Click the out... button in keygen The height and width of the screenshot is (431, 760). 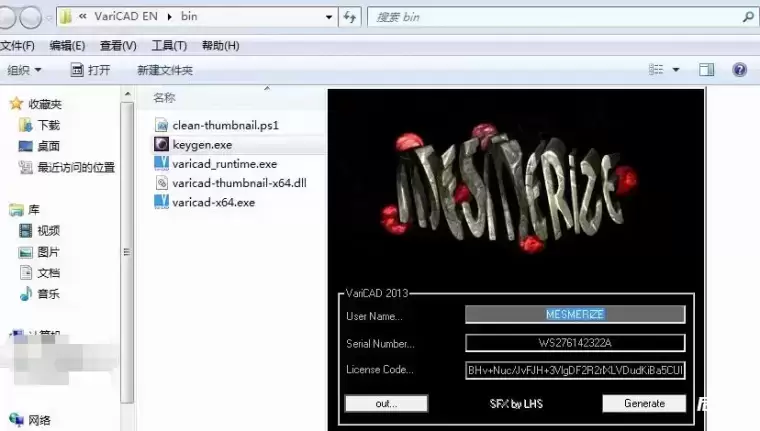pos(386,403)
